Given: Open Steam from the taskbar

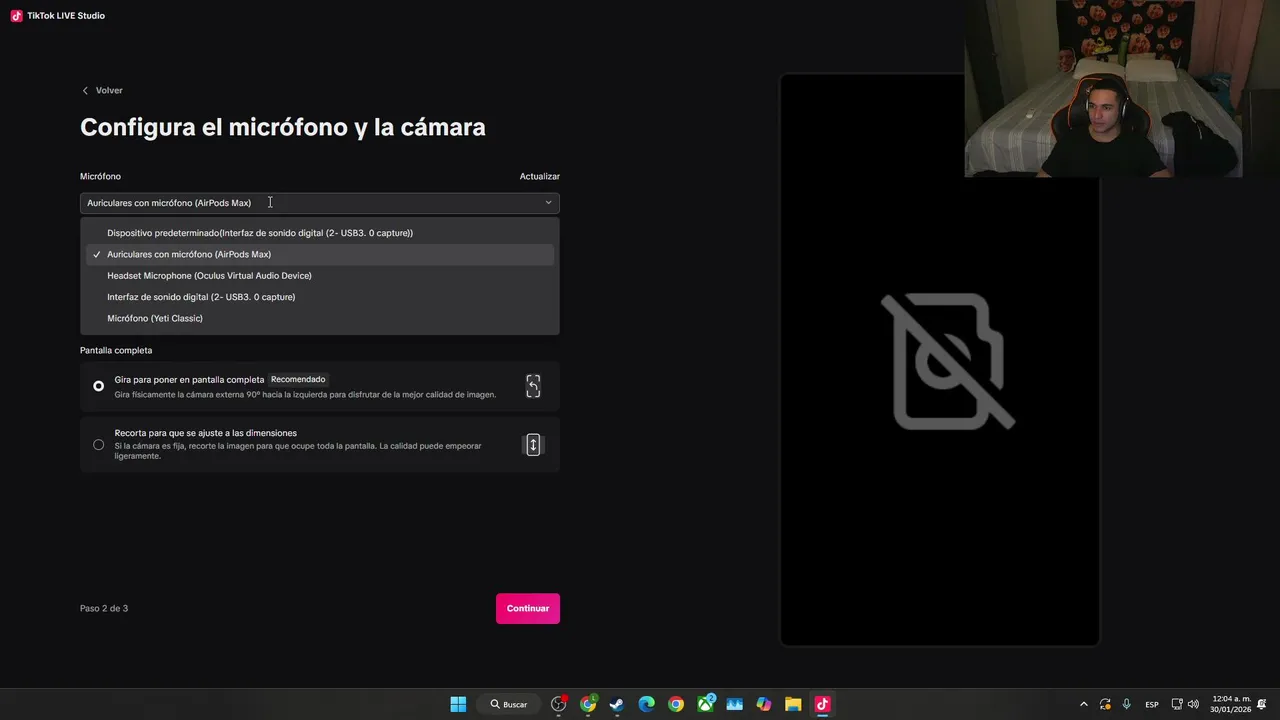Looking at the screenshot, I should pyautogui.click(x=617, y=704).
